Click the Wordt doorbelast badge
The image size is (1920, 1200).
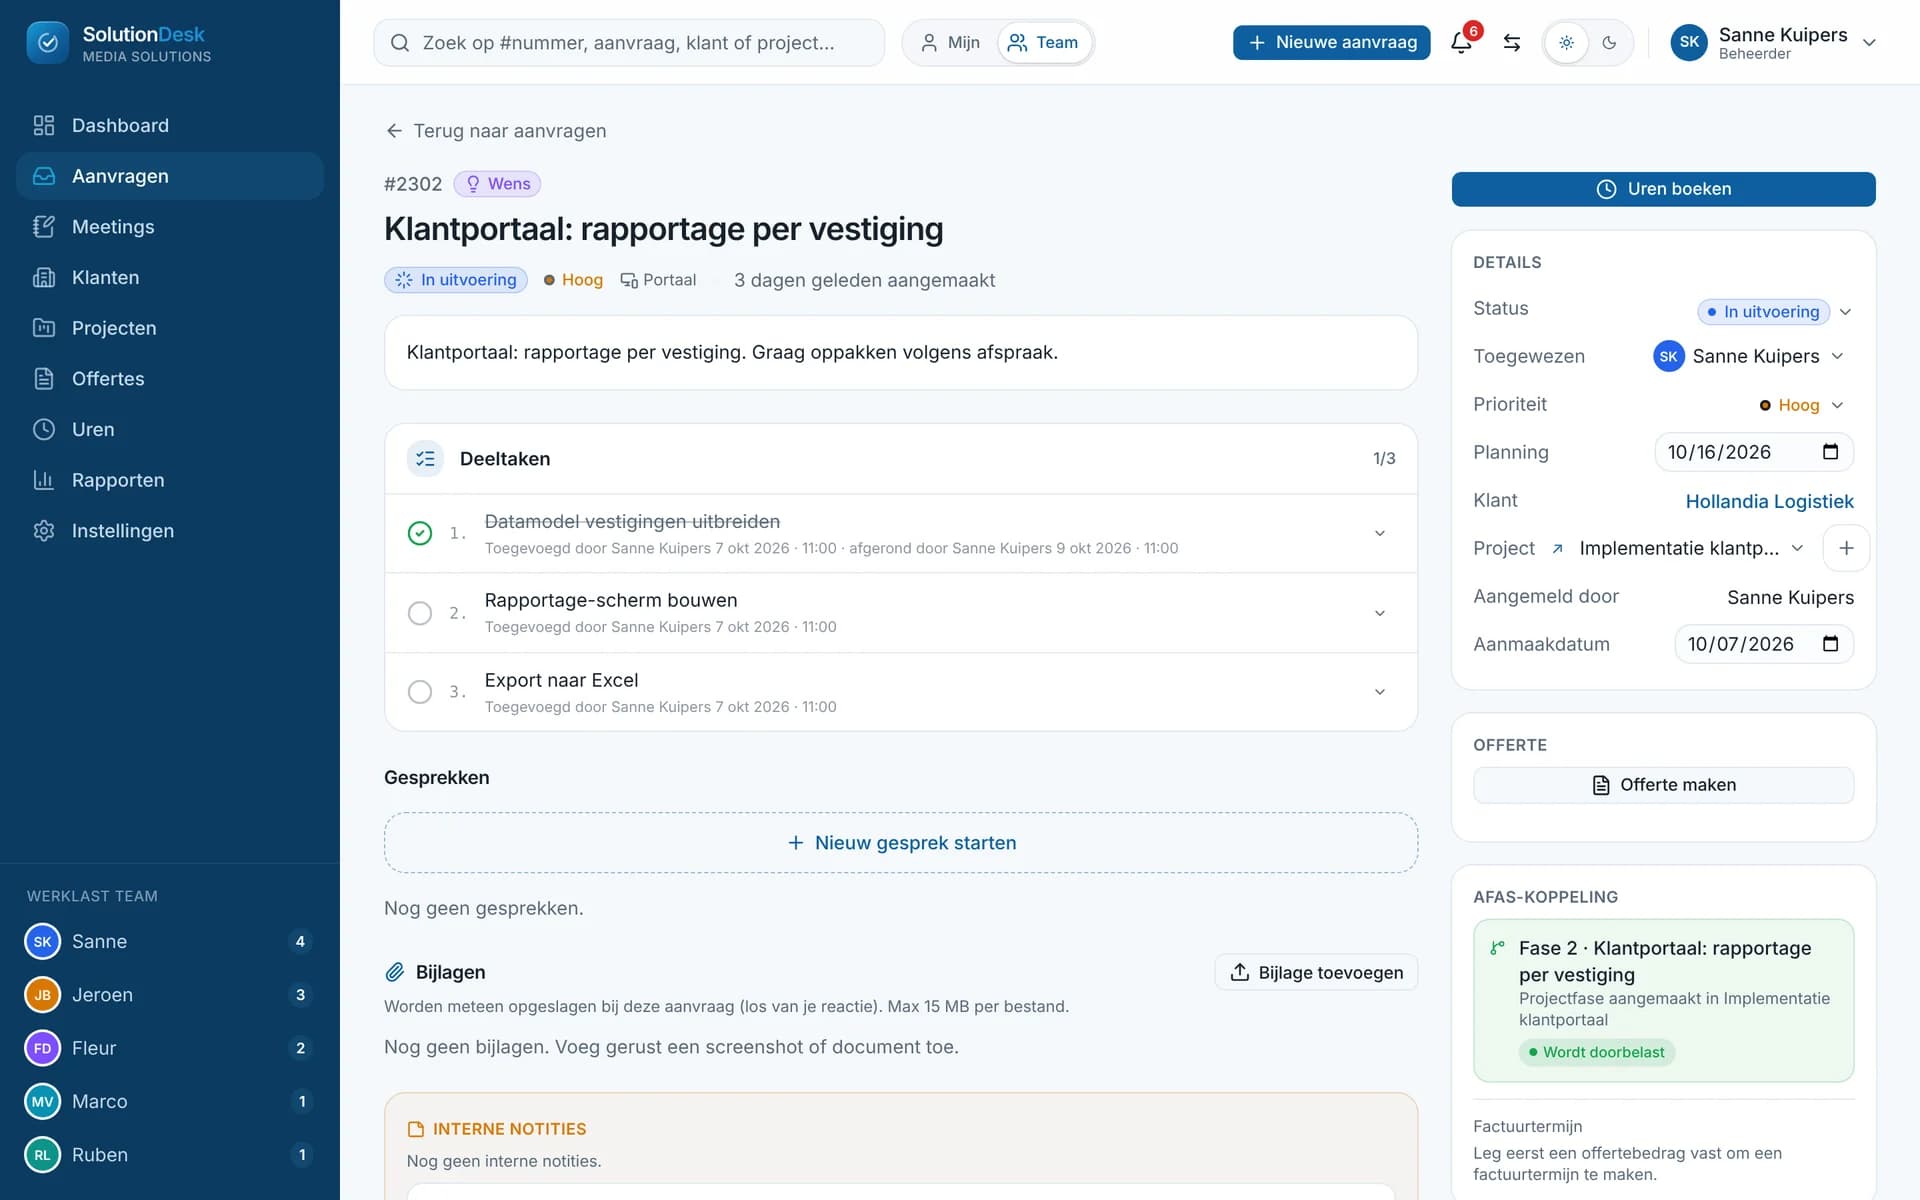1596,1052
